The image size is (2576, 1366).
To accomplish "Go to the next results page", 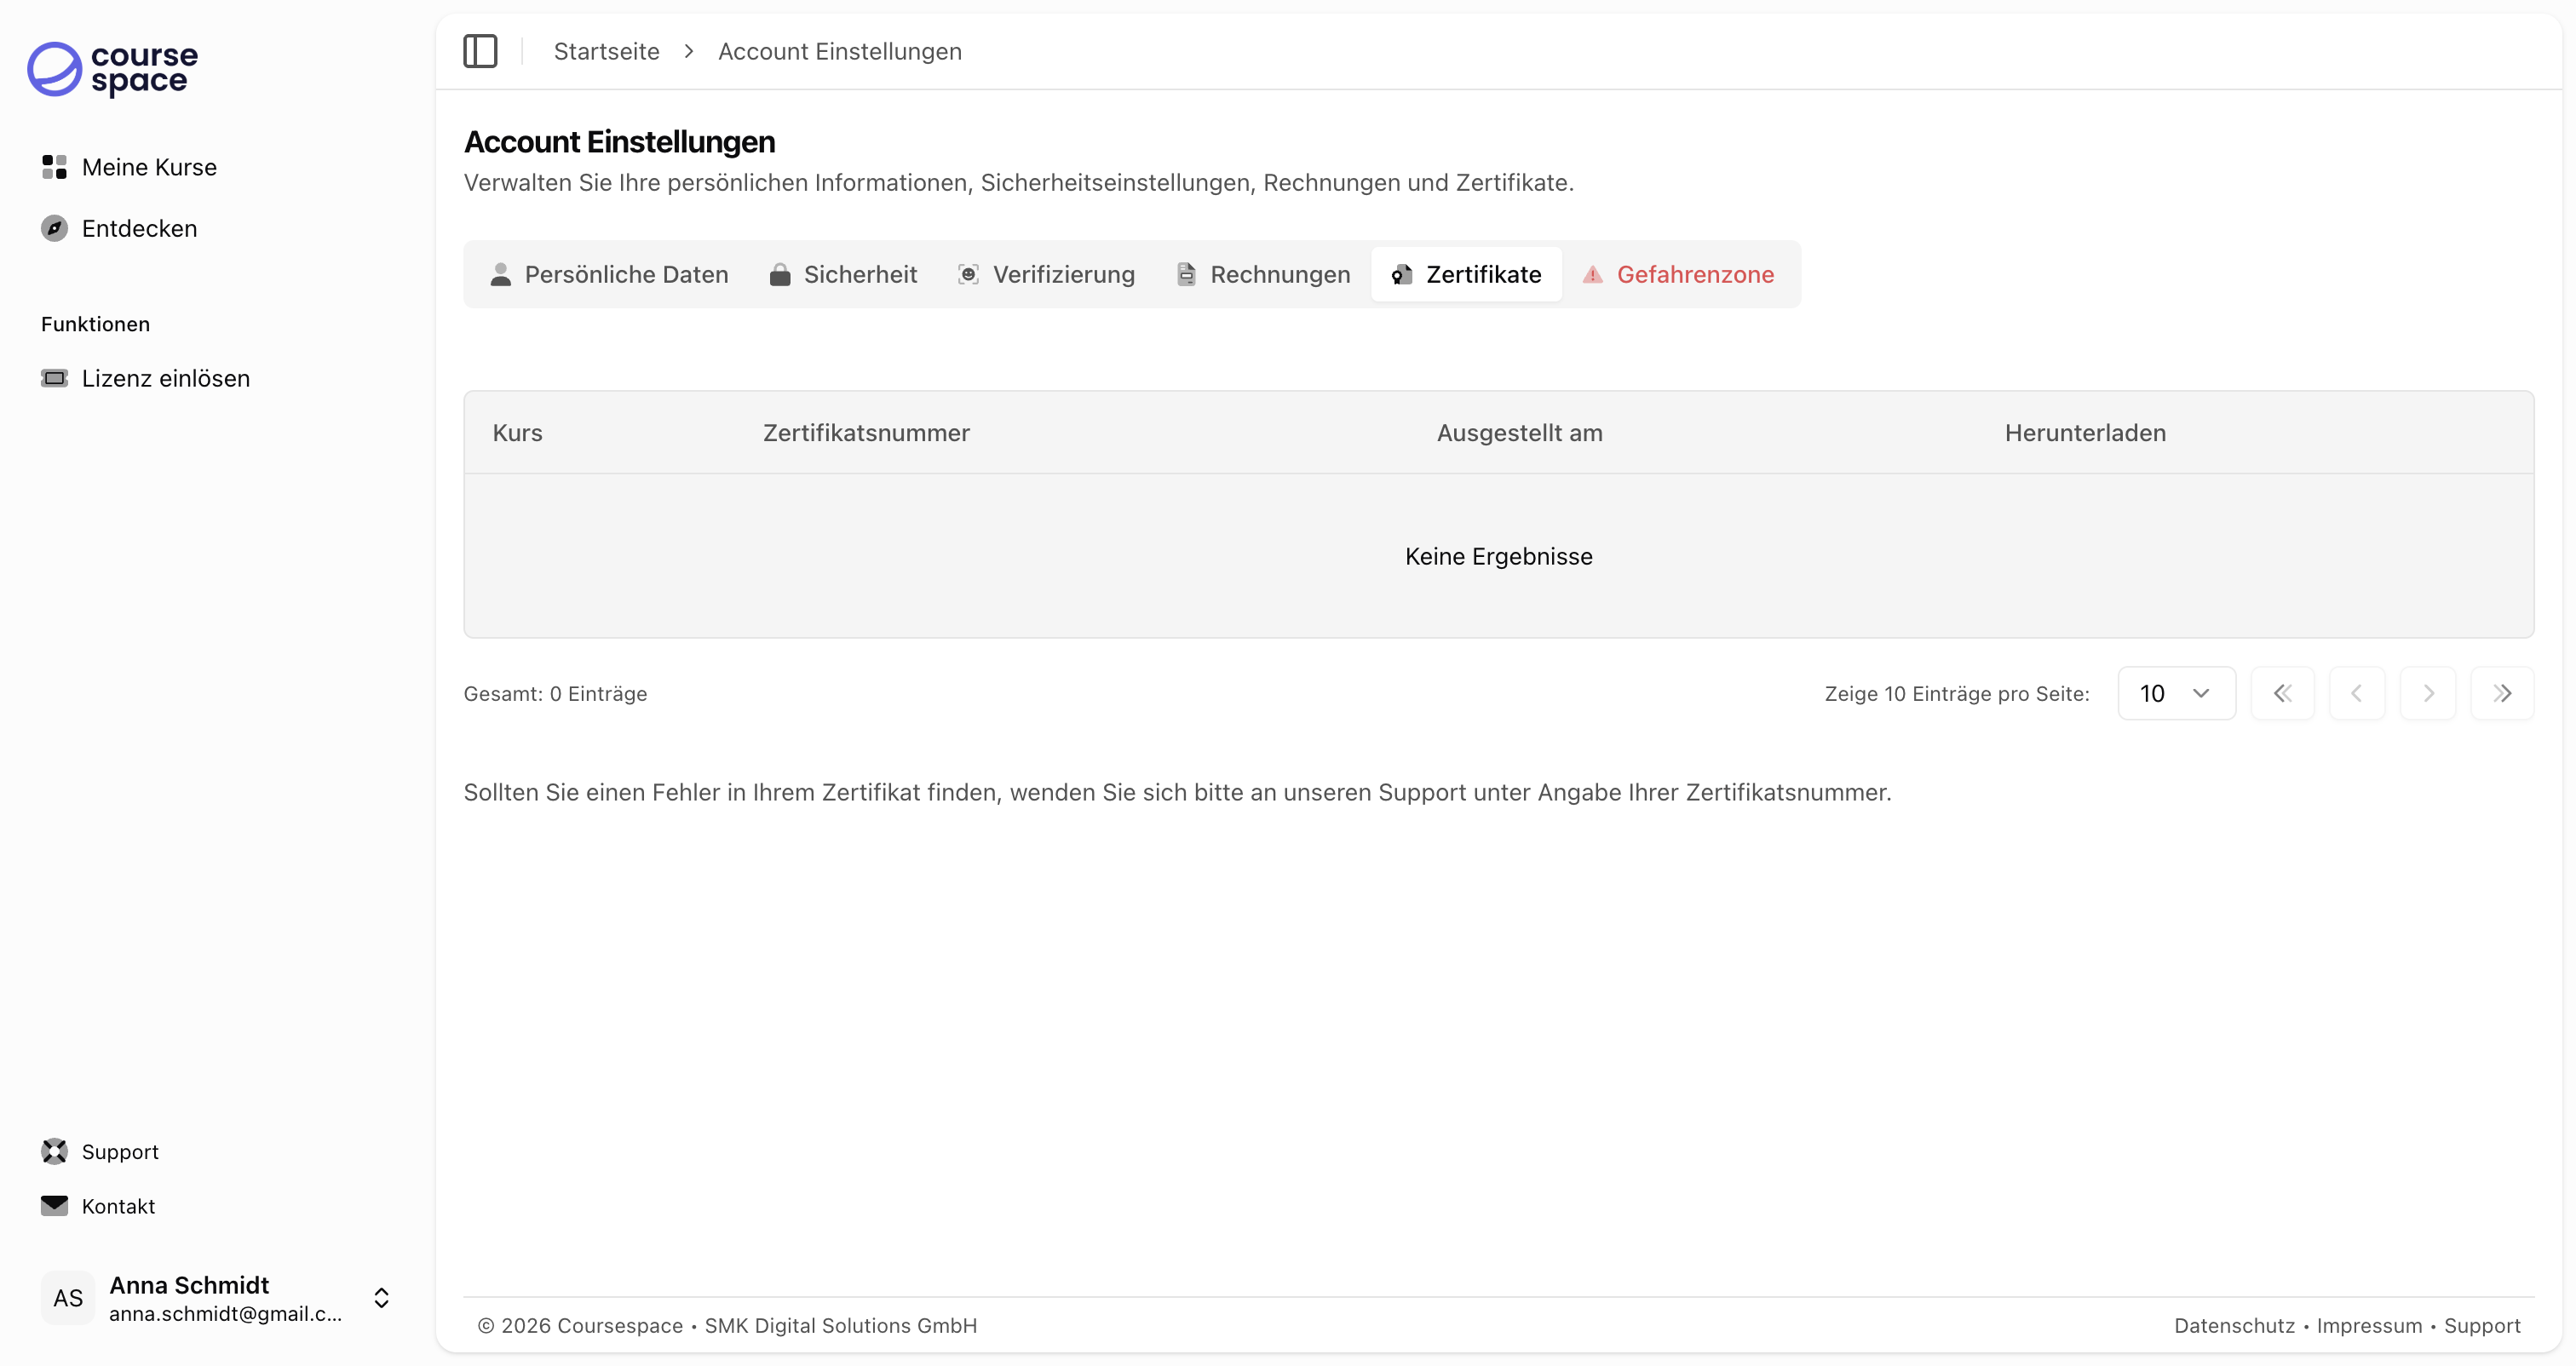I will [2428, 693].
